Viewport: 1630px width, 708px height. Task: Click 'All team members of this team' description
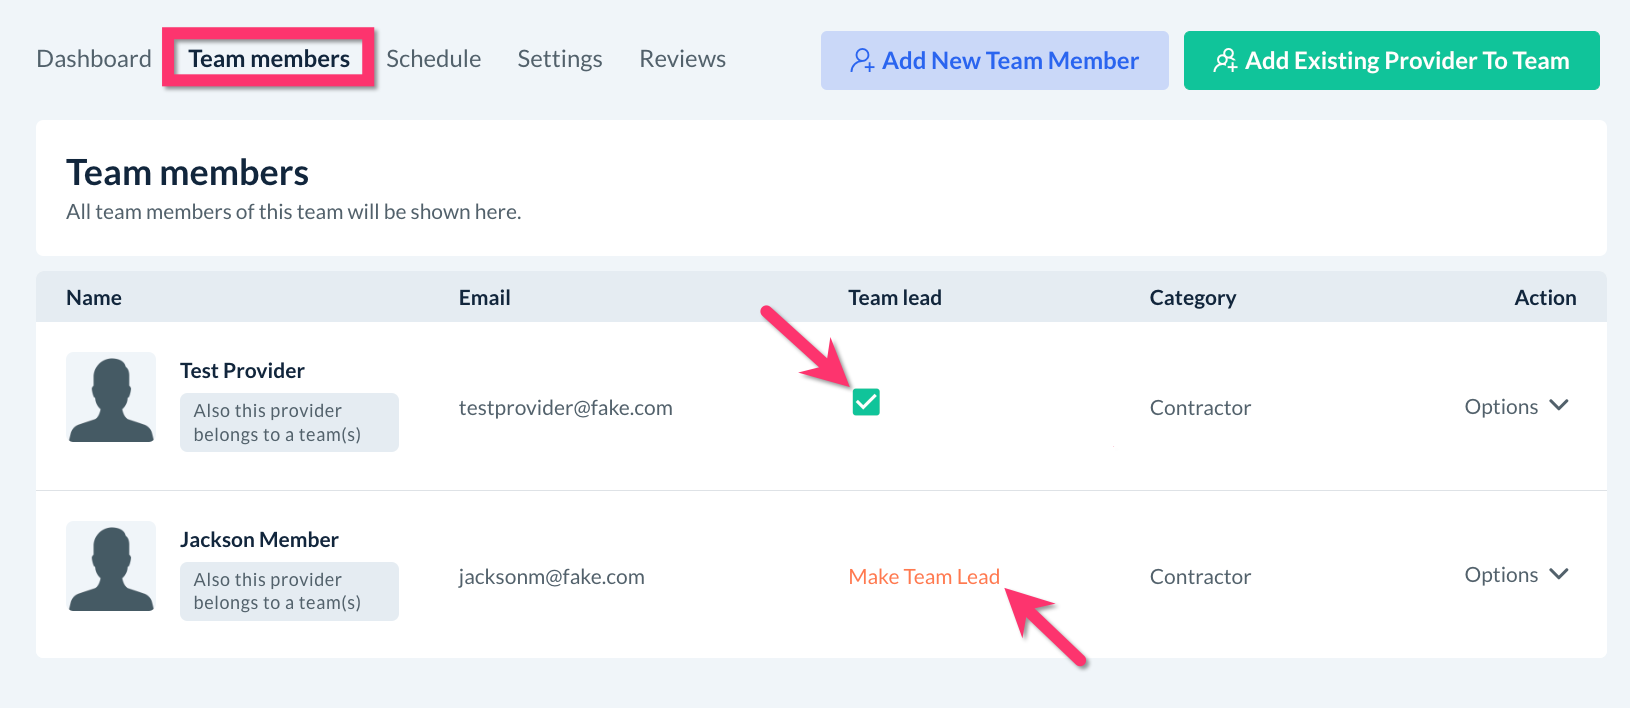tap(294, 212)
